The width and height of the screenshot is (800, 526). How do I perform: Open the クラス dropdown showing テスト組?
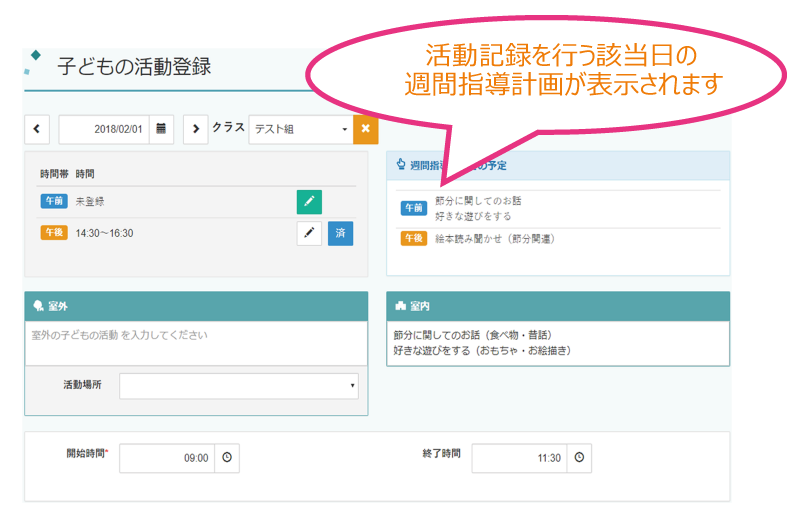pos(300,129)
